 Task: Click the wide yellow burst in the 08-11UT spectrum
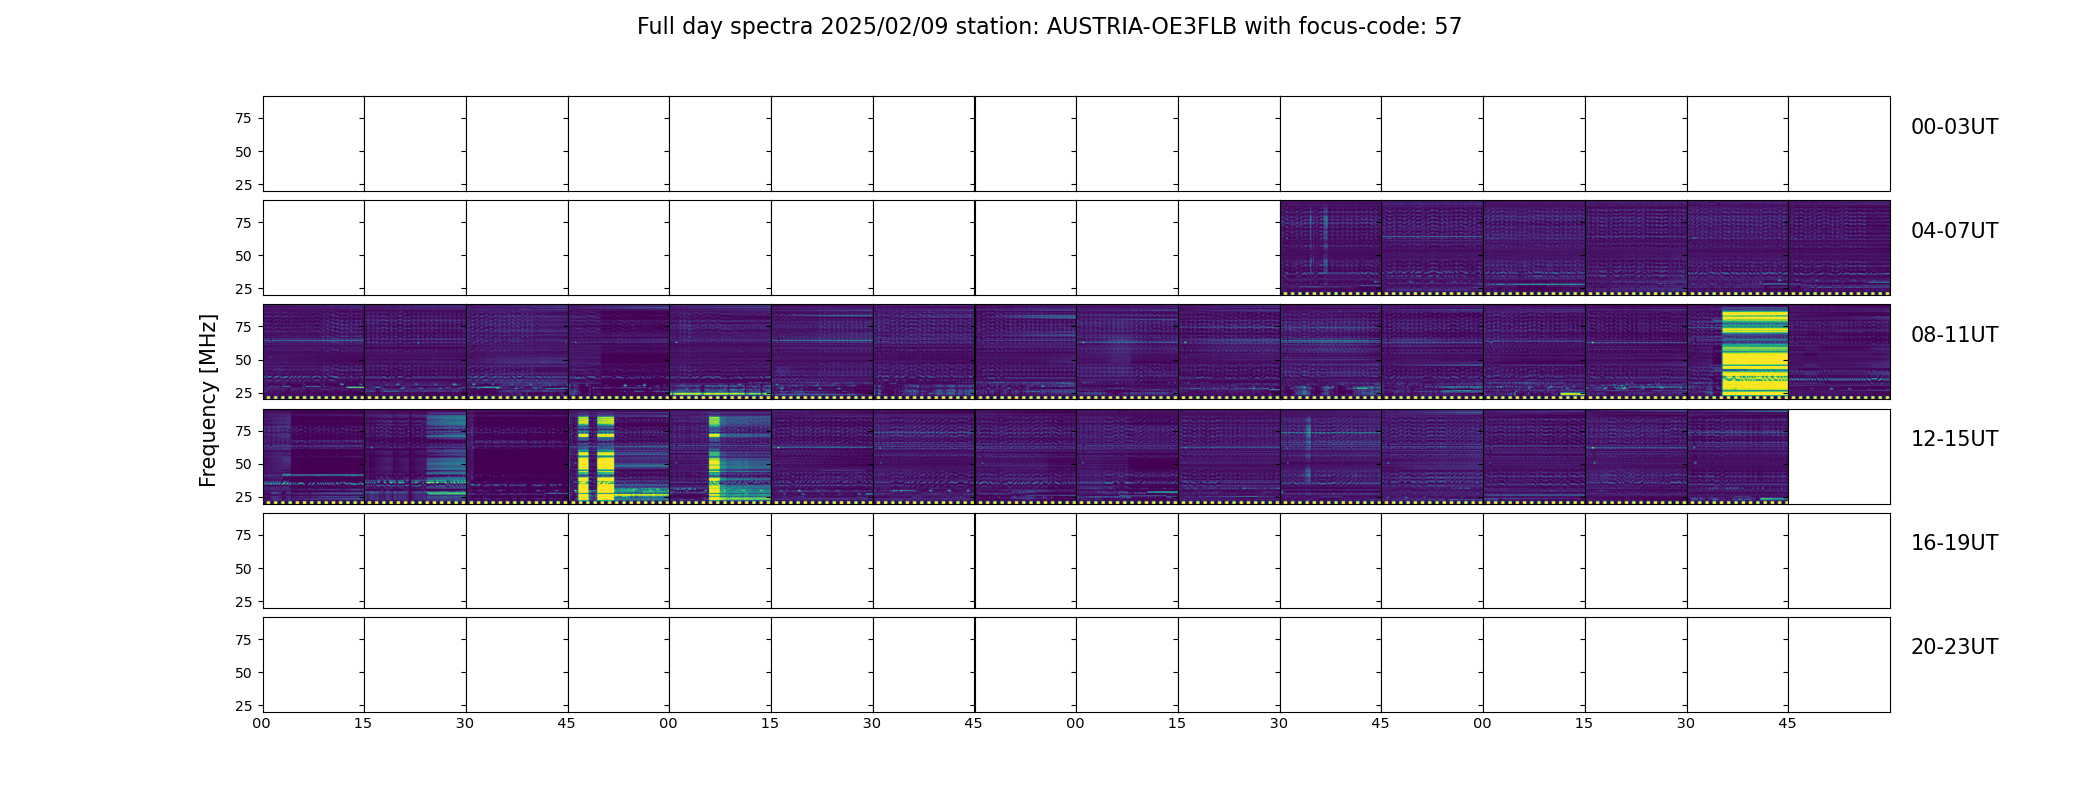point(1755,352)
